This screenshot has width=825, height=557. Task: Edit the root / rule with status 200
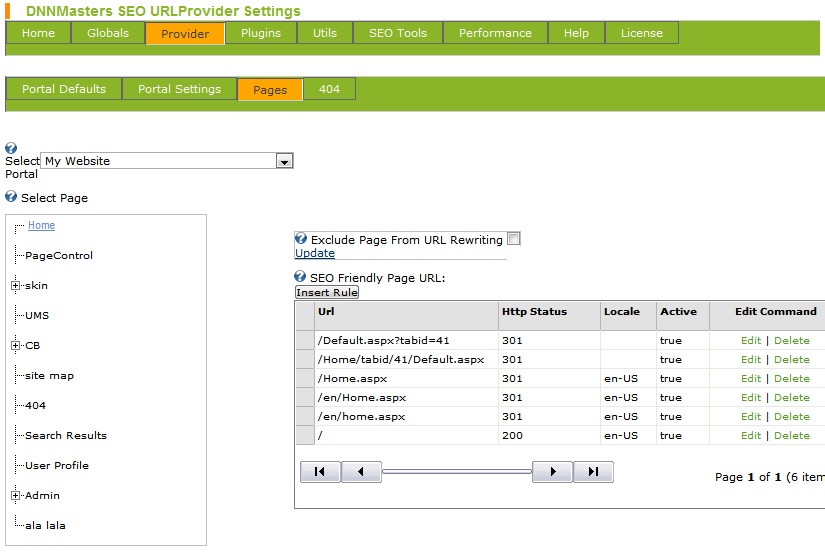coord(751,435)
